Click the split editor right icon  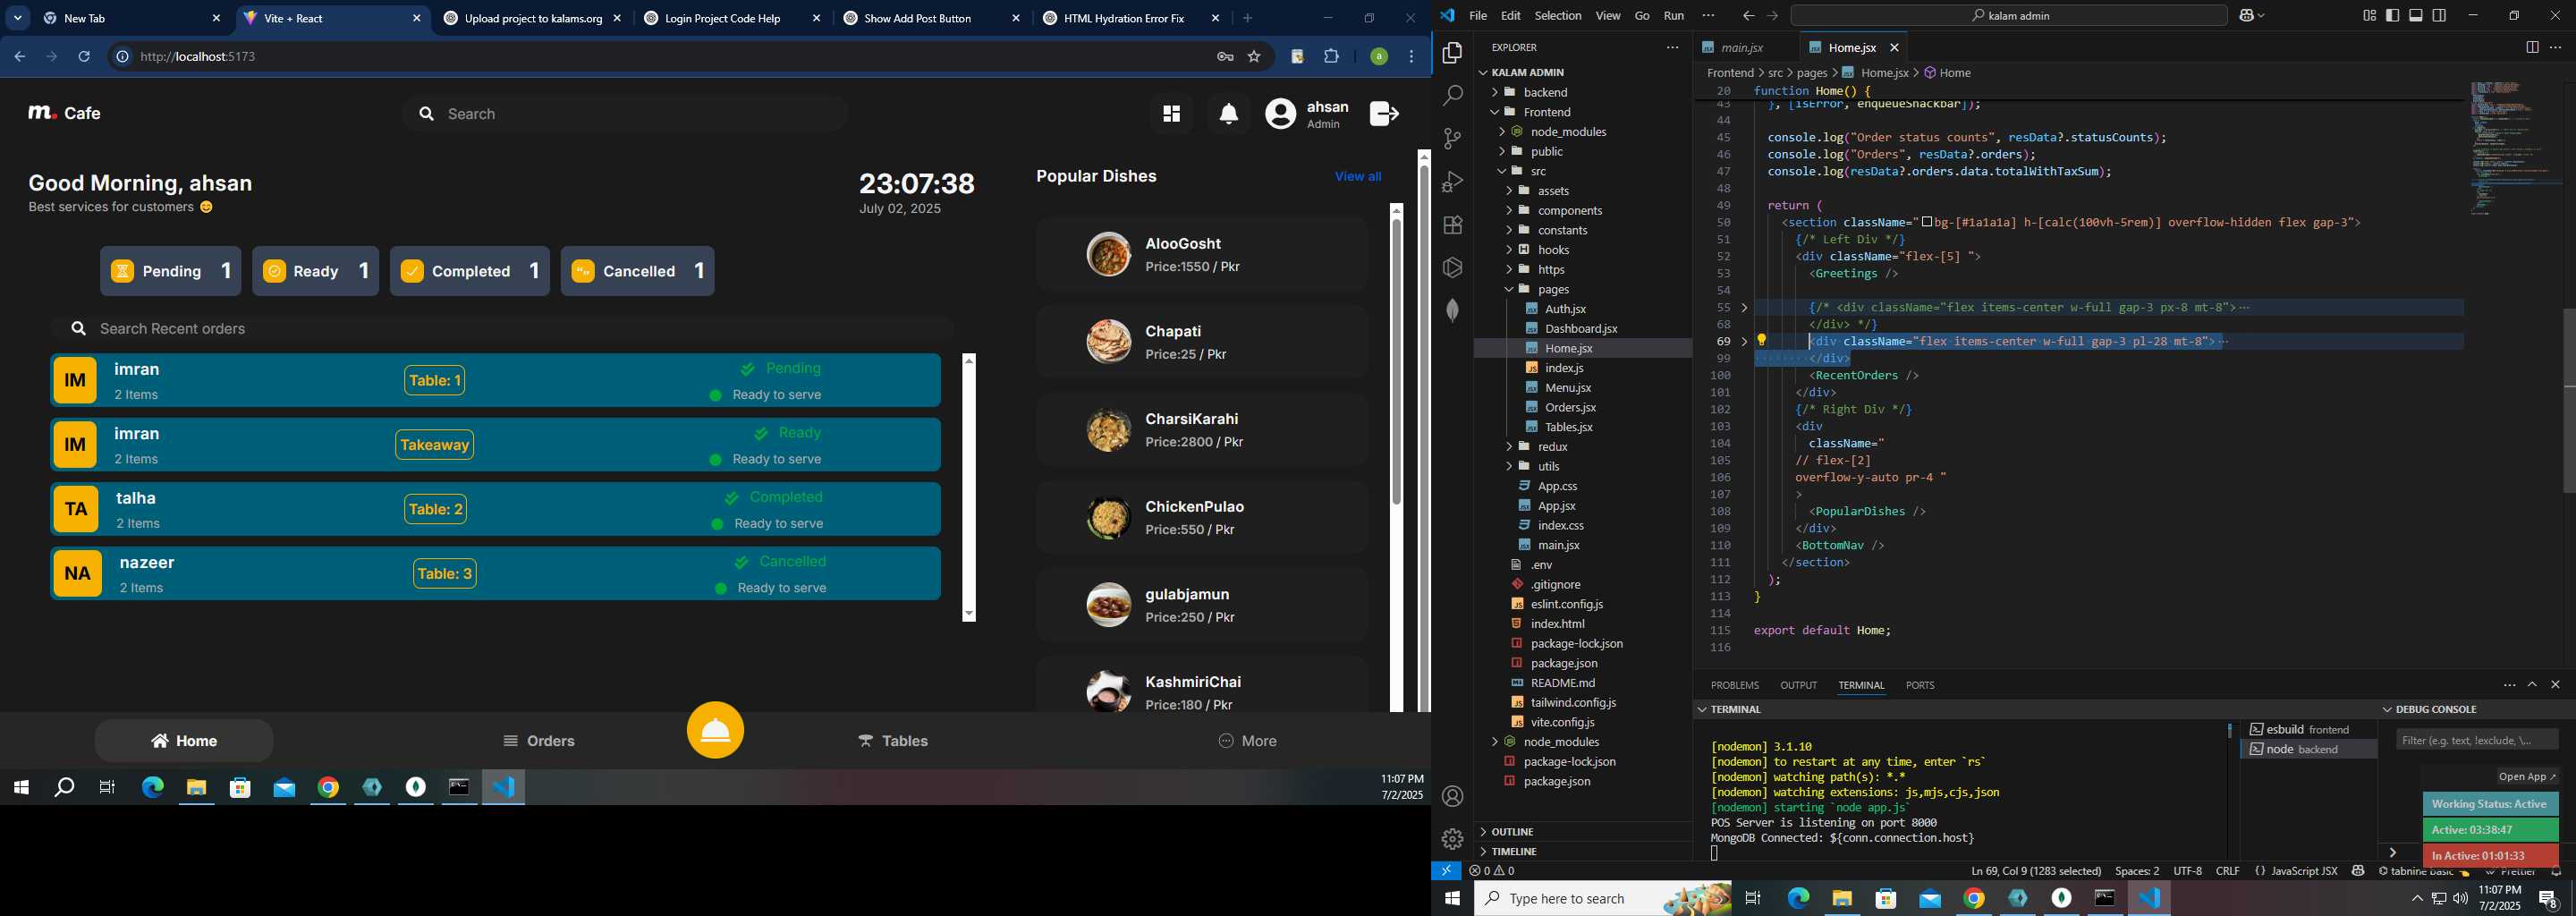2532,47
